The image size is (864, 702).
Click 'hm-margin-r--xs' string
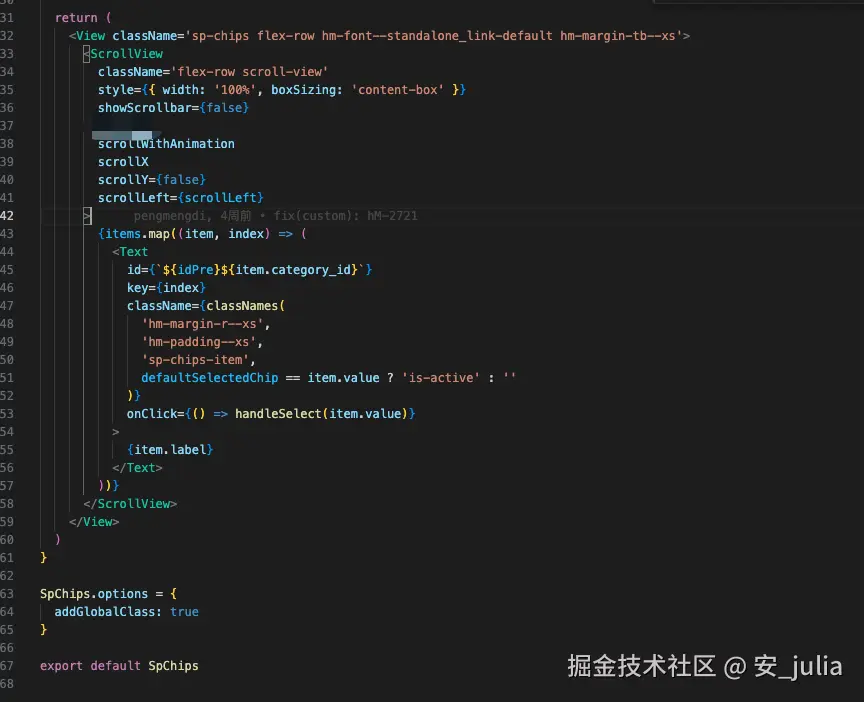[x=202, y=324]
